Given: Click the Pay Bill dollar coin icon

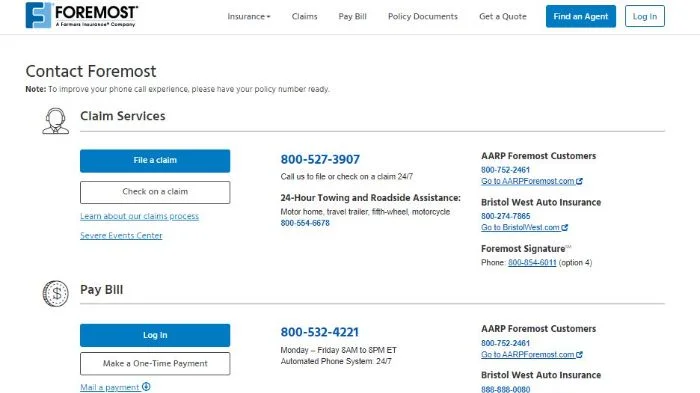Looking at the screenshot, I should pos(56,293).
